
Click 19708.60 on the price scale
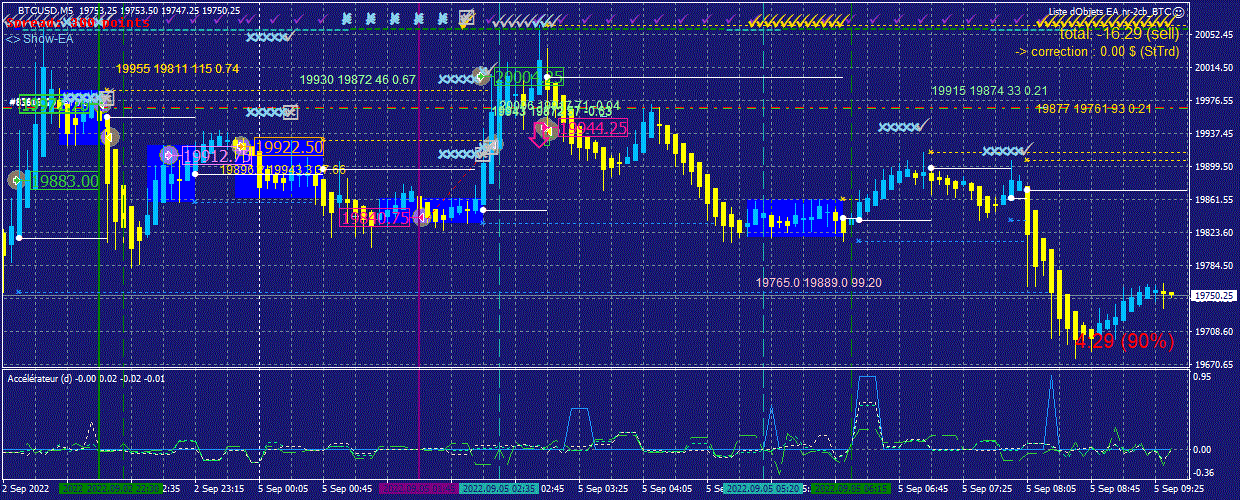tap(1213, 332)
